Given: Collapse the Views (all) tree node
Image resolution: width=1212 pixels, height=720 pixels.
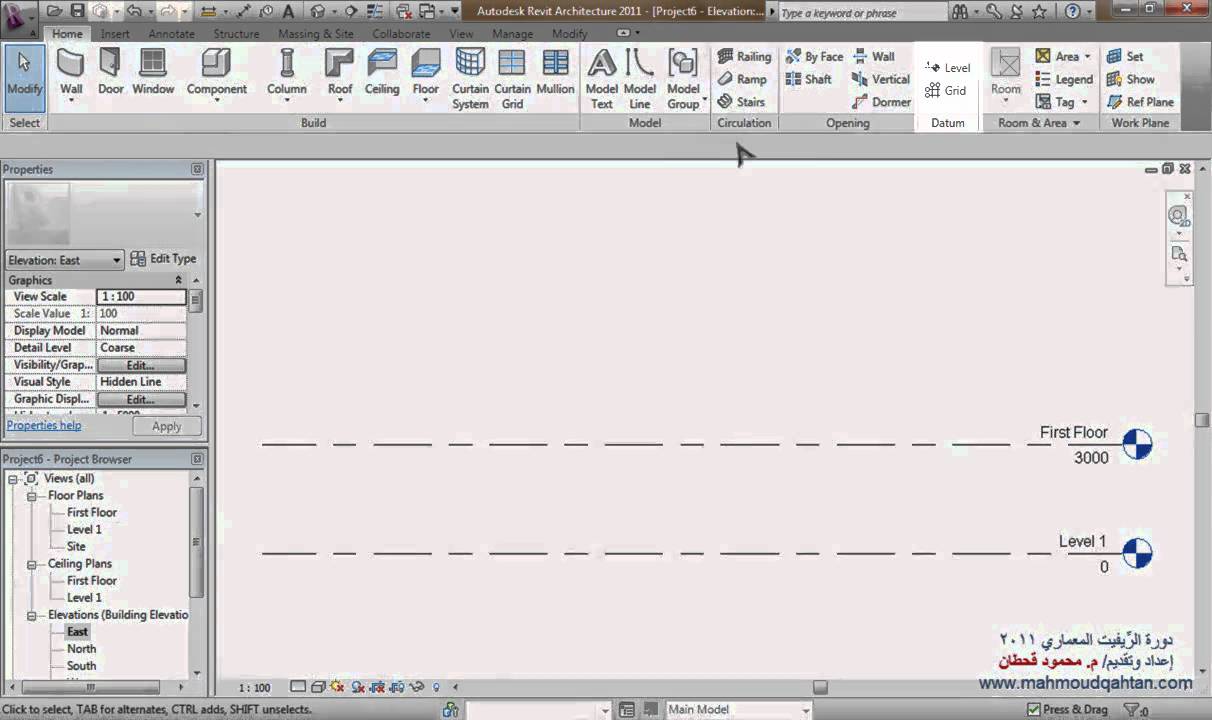Looking at the screenshot, I should coord(13,479).
